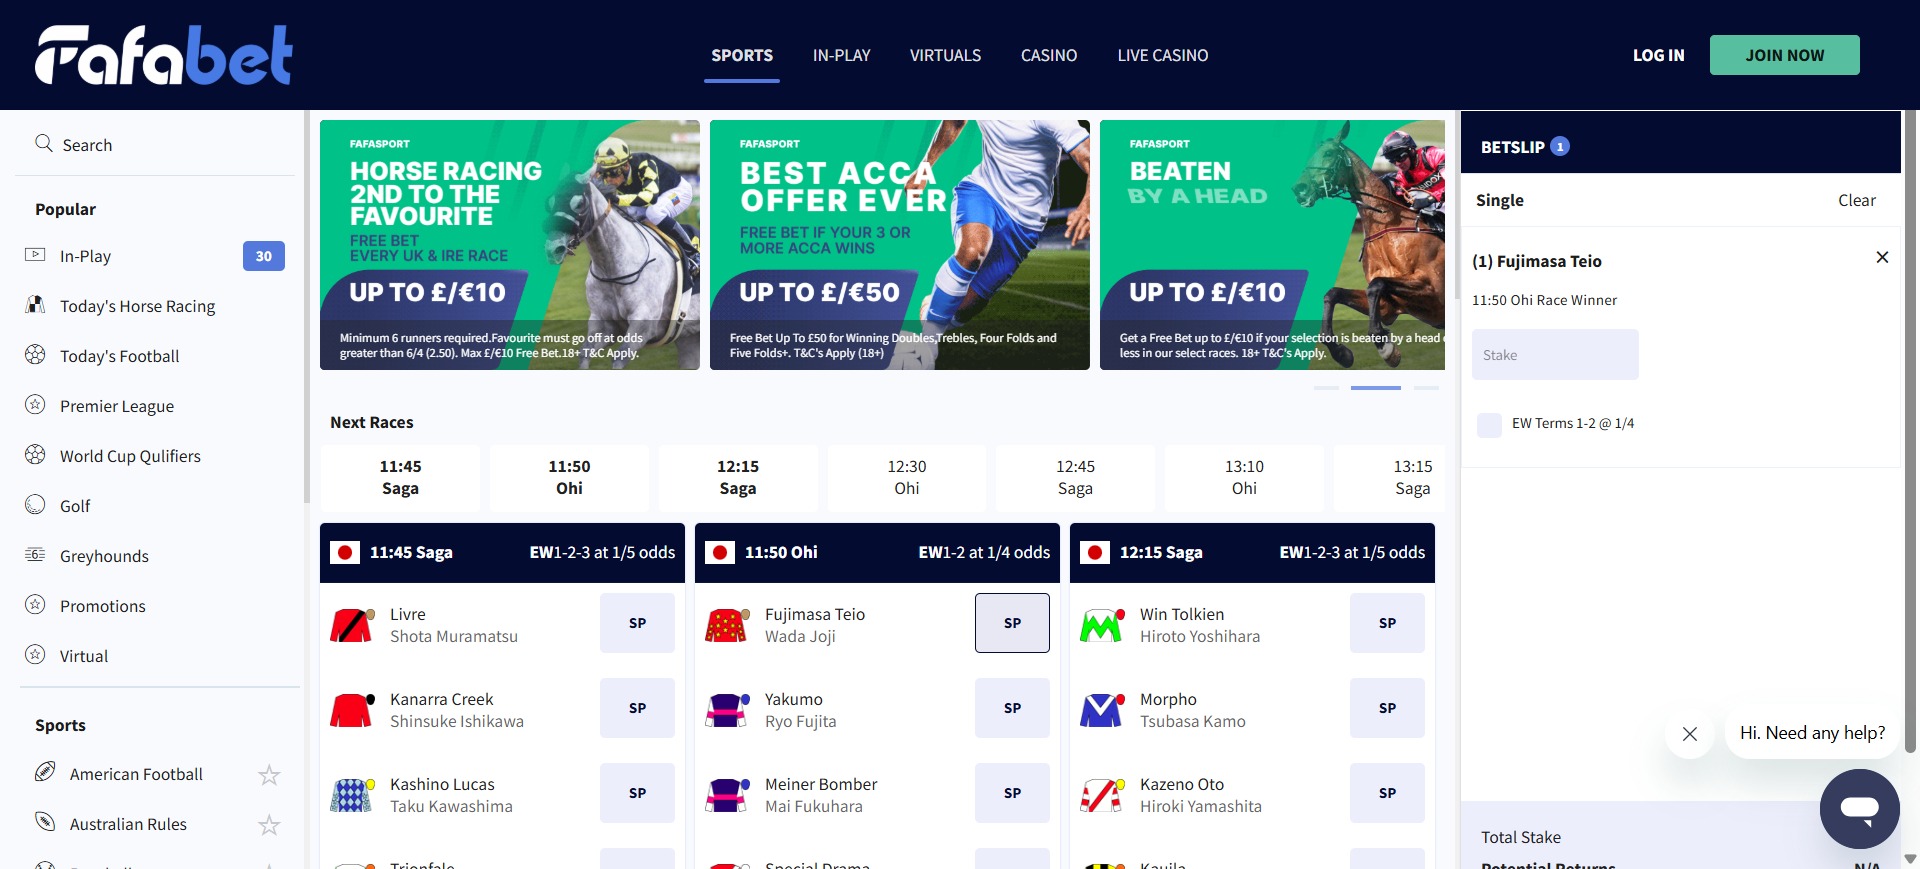Open the live chat bubble icon
The image size is (1920, 869).
(1859, 808)
